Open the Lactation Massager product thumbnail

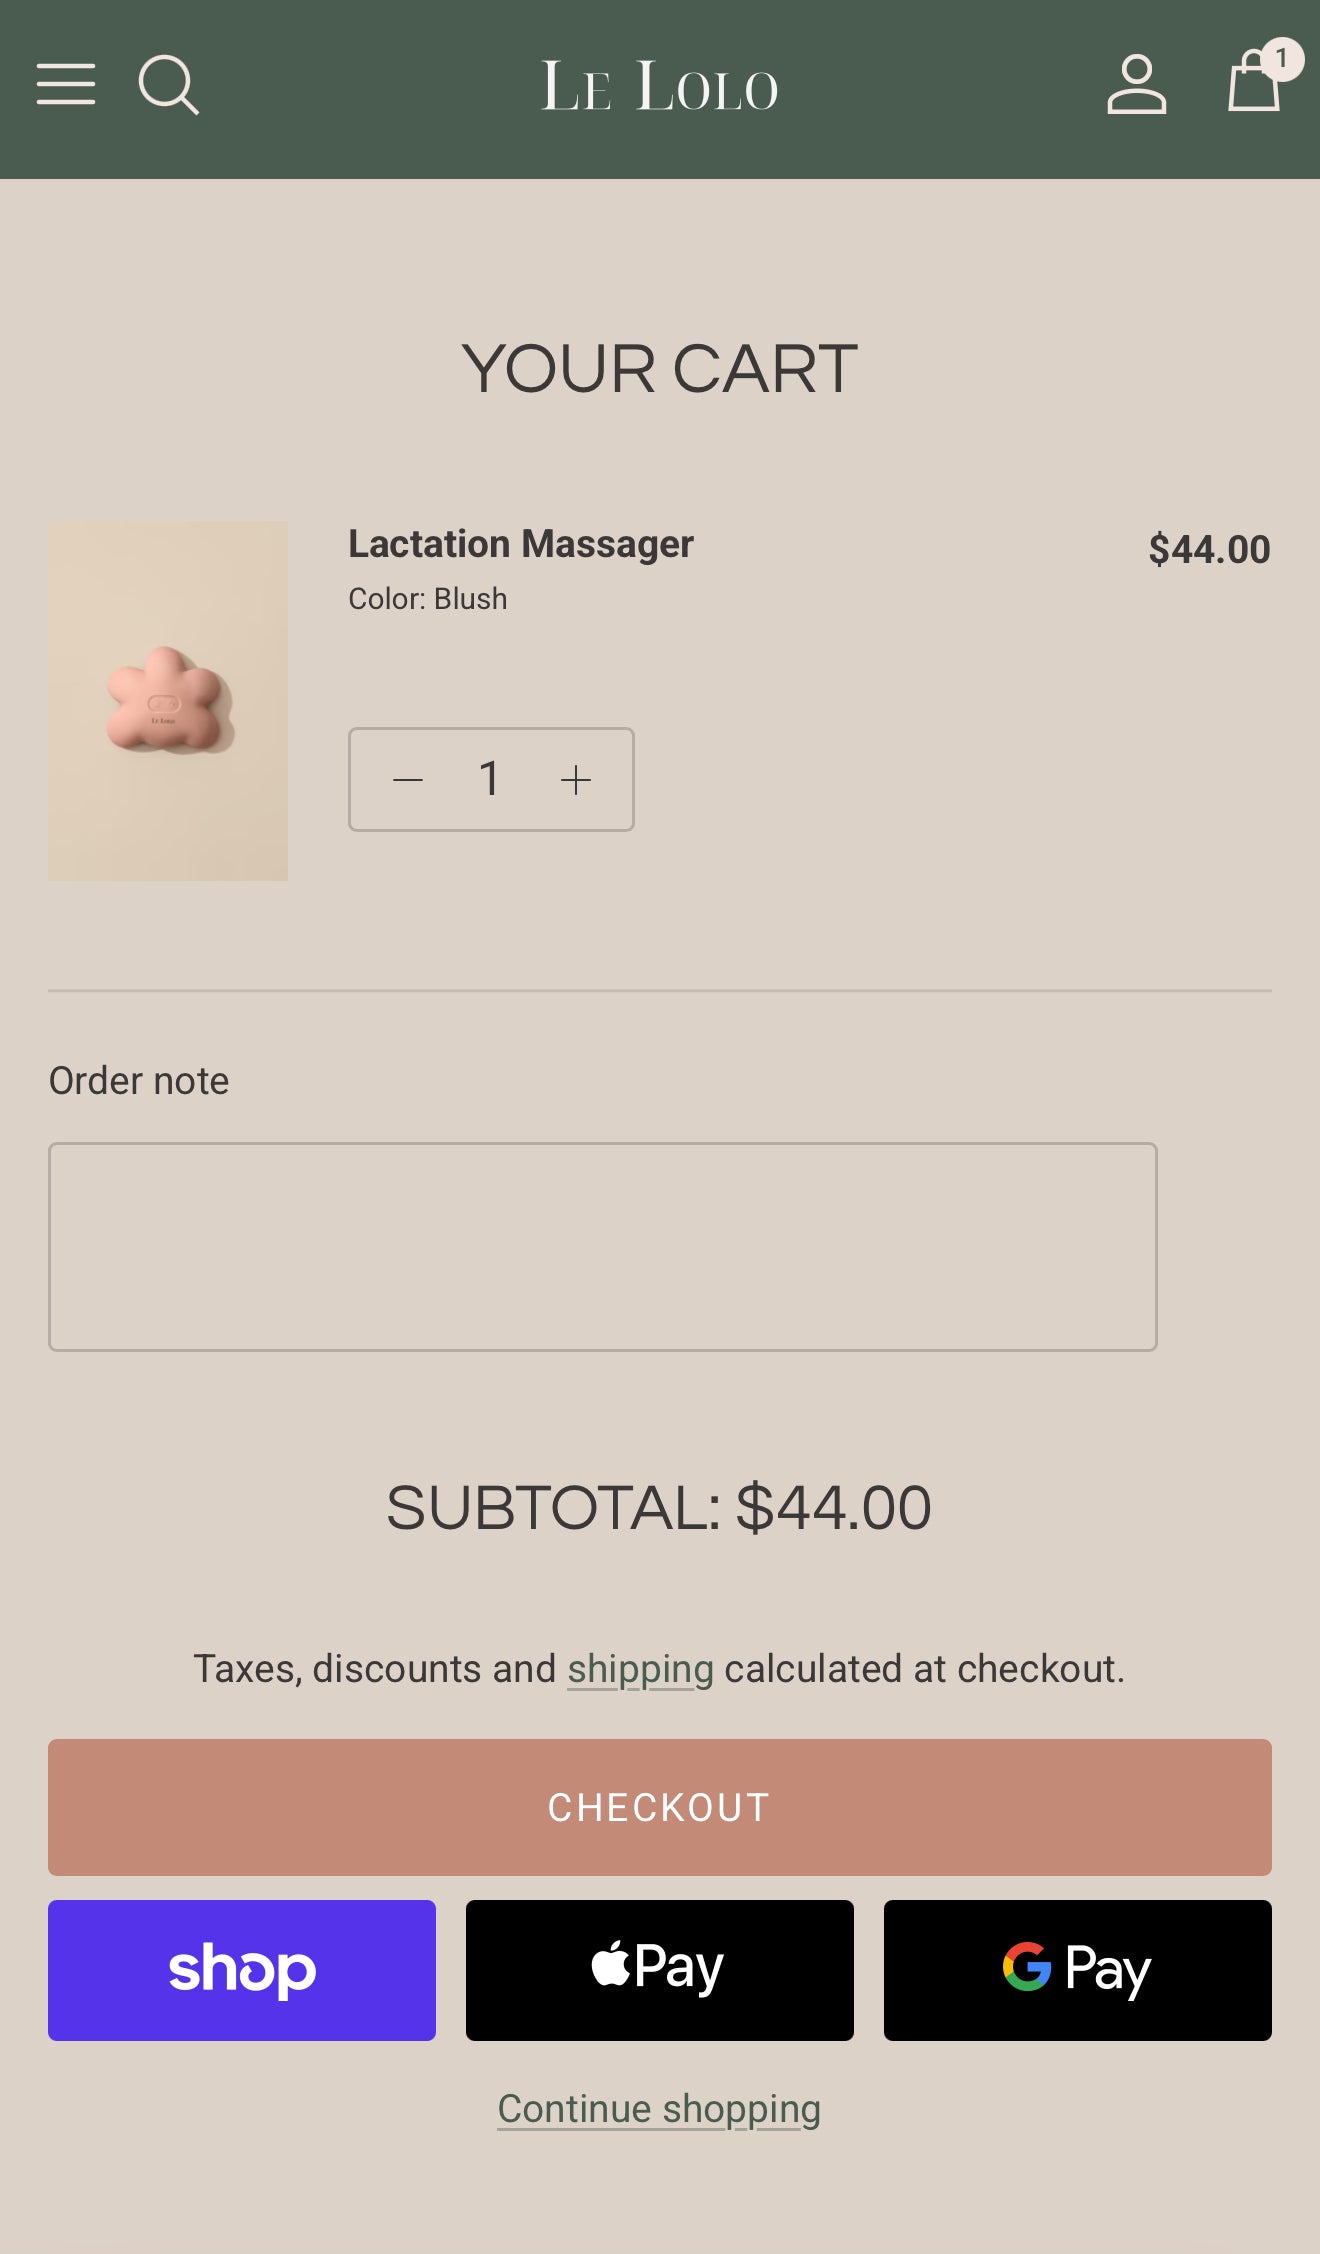[168, 701]
